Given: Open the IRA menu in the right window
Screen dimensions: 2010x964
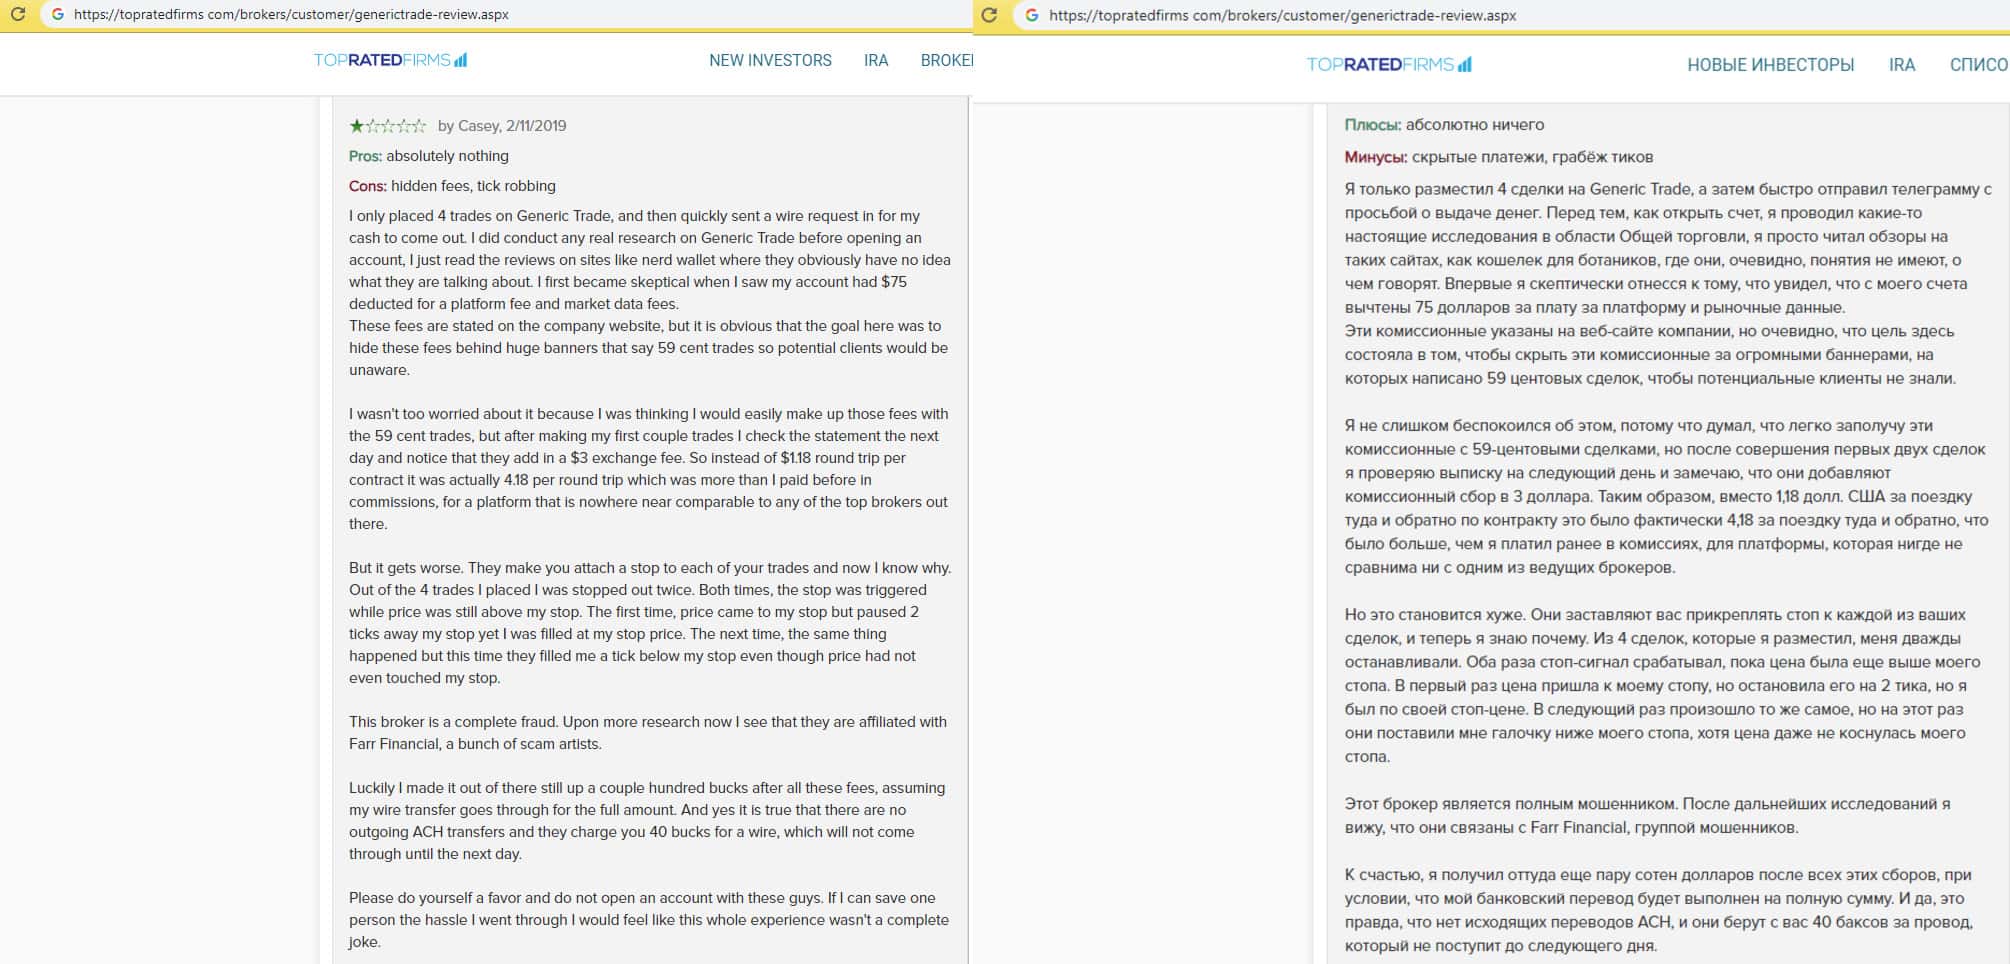Looking at the screenshot, I should [1902, 65].
